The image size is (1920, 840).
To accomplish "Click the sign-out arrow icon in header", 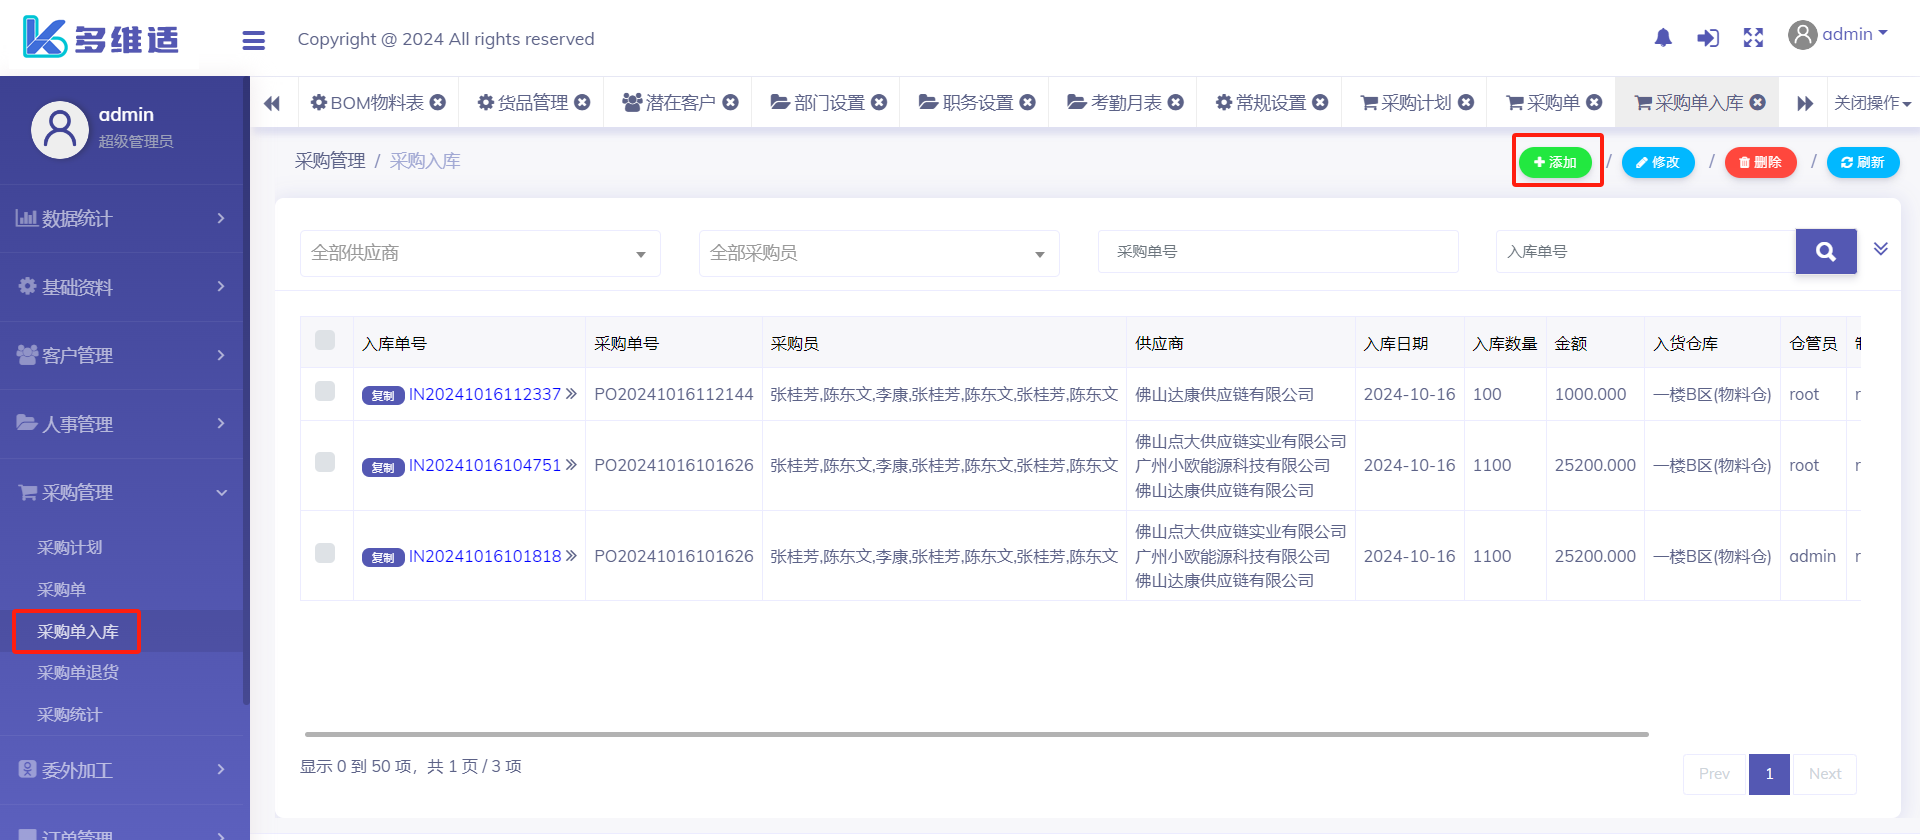I will click(1708, 38).
